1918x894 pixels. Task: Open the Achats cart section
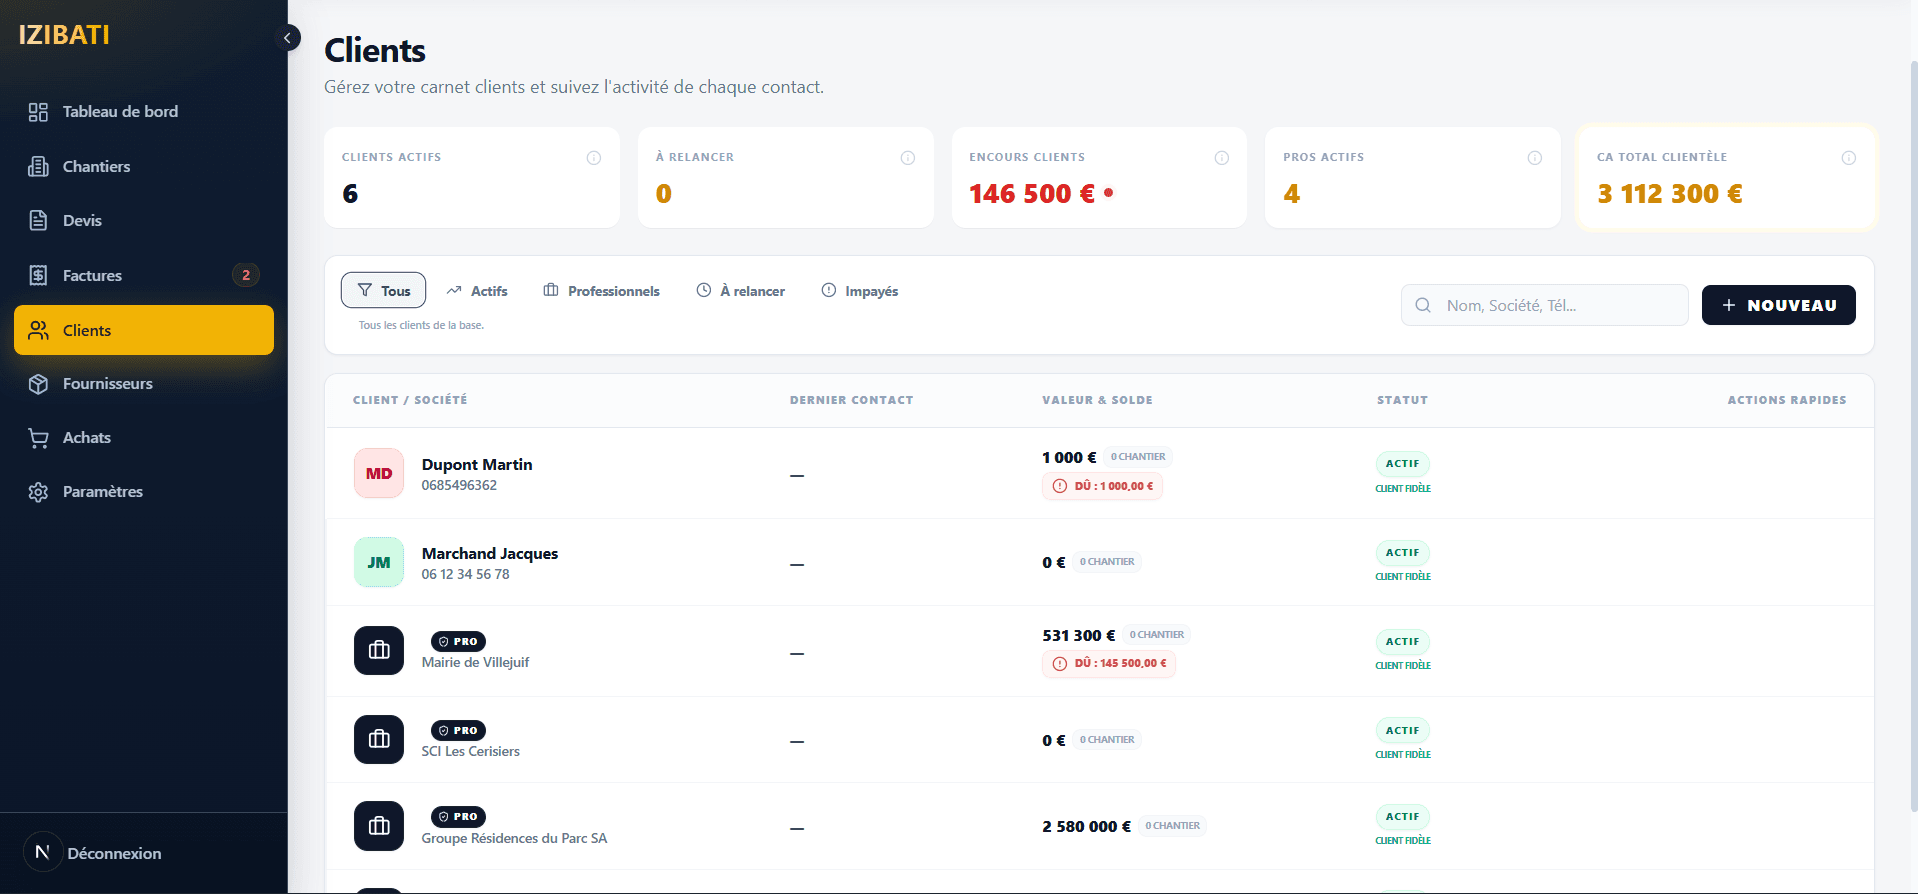coord(86,438)
